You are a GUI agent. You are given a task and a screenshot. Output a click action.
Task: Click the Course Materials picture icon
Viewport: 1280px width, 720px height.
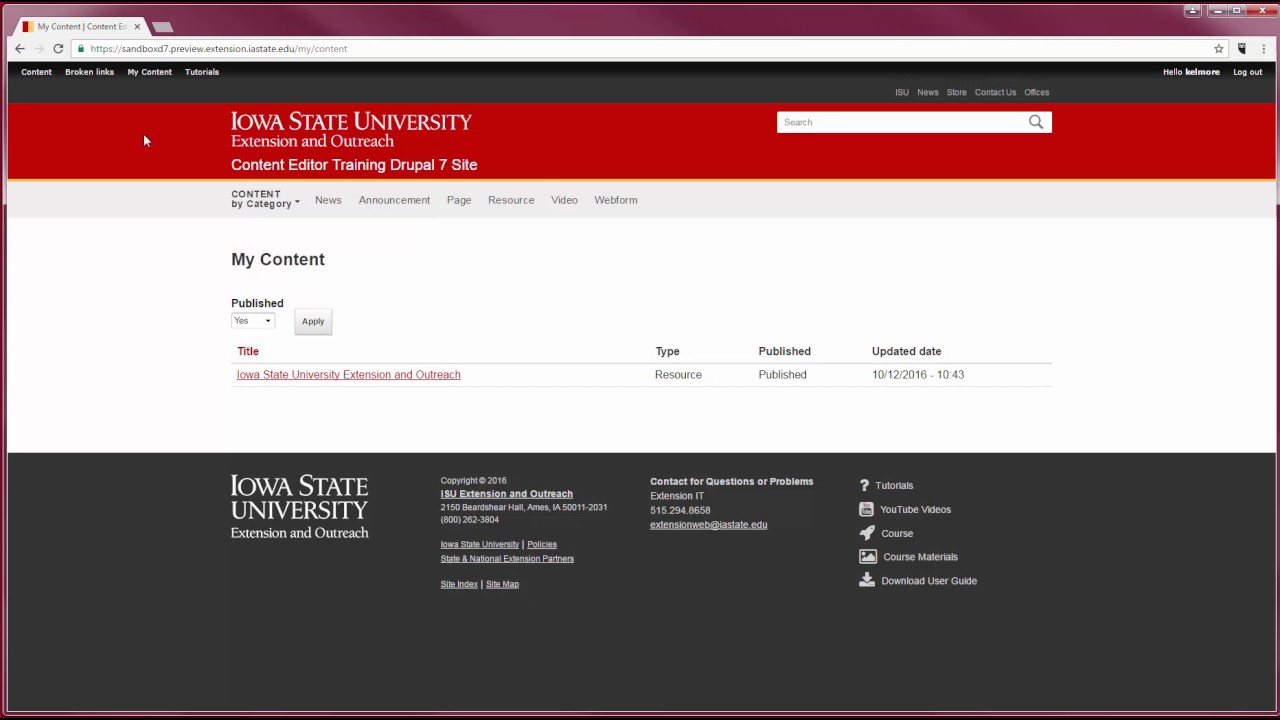868,557
